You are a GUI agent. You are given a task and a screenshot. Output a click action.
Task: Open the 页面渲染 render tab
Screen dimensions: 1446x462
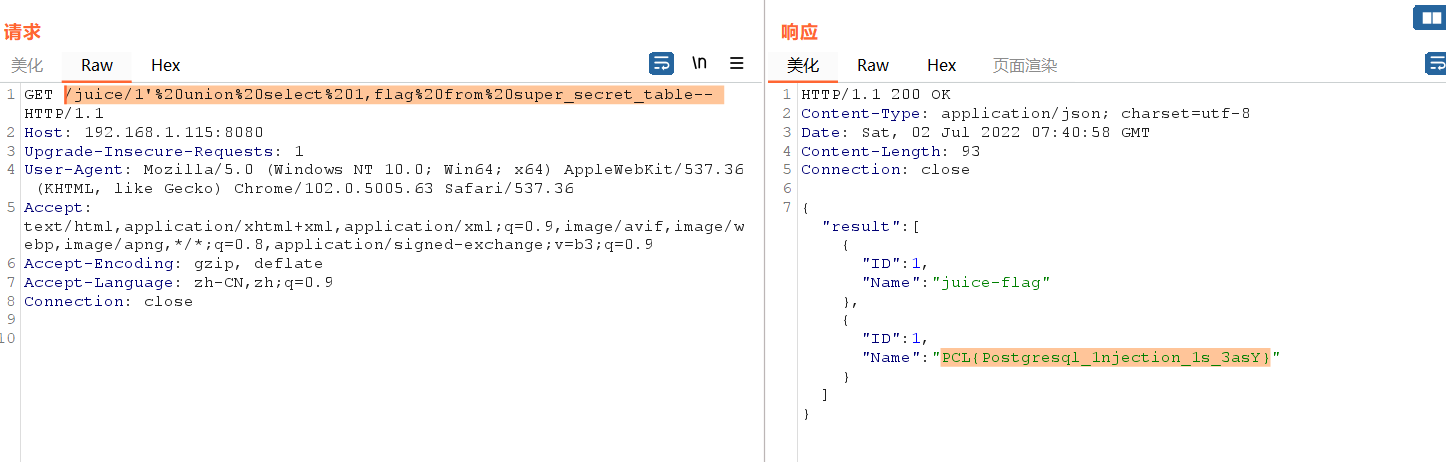(x=1024, y=65)
